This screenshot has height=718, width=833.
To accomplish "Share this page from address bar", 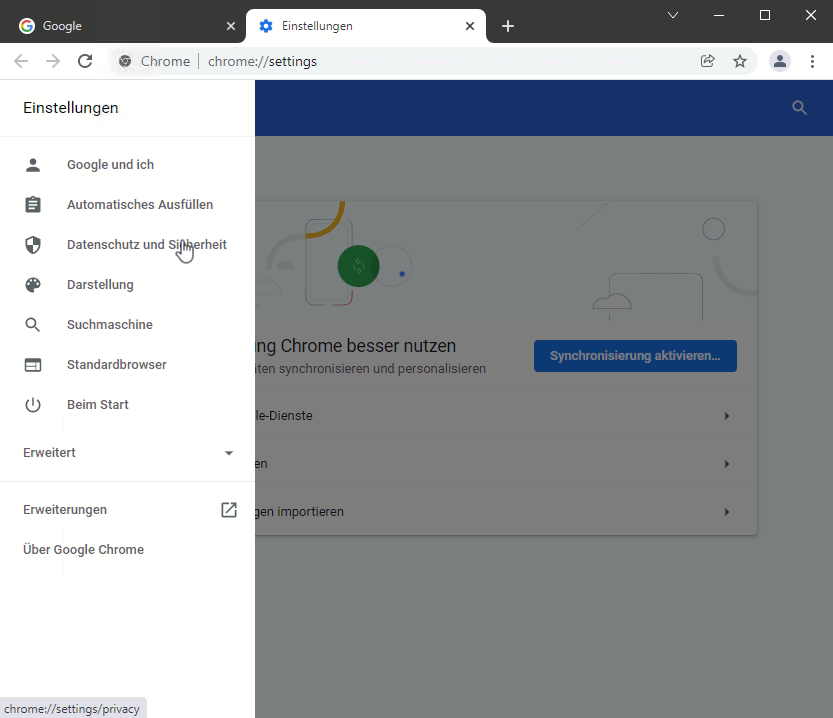I will coord(708,61).
